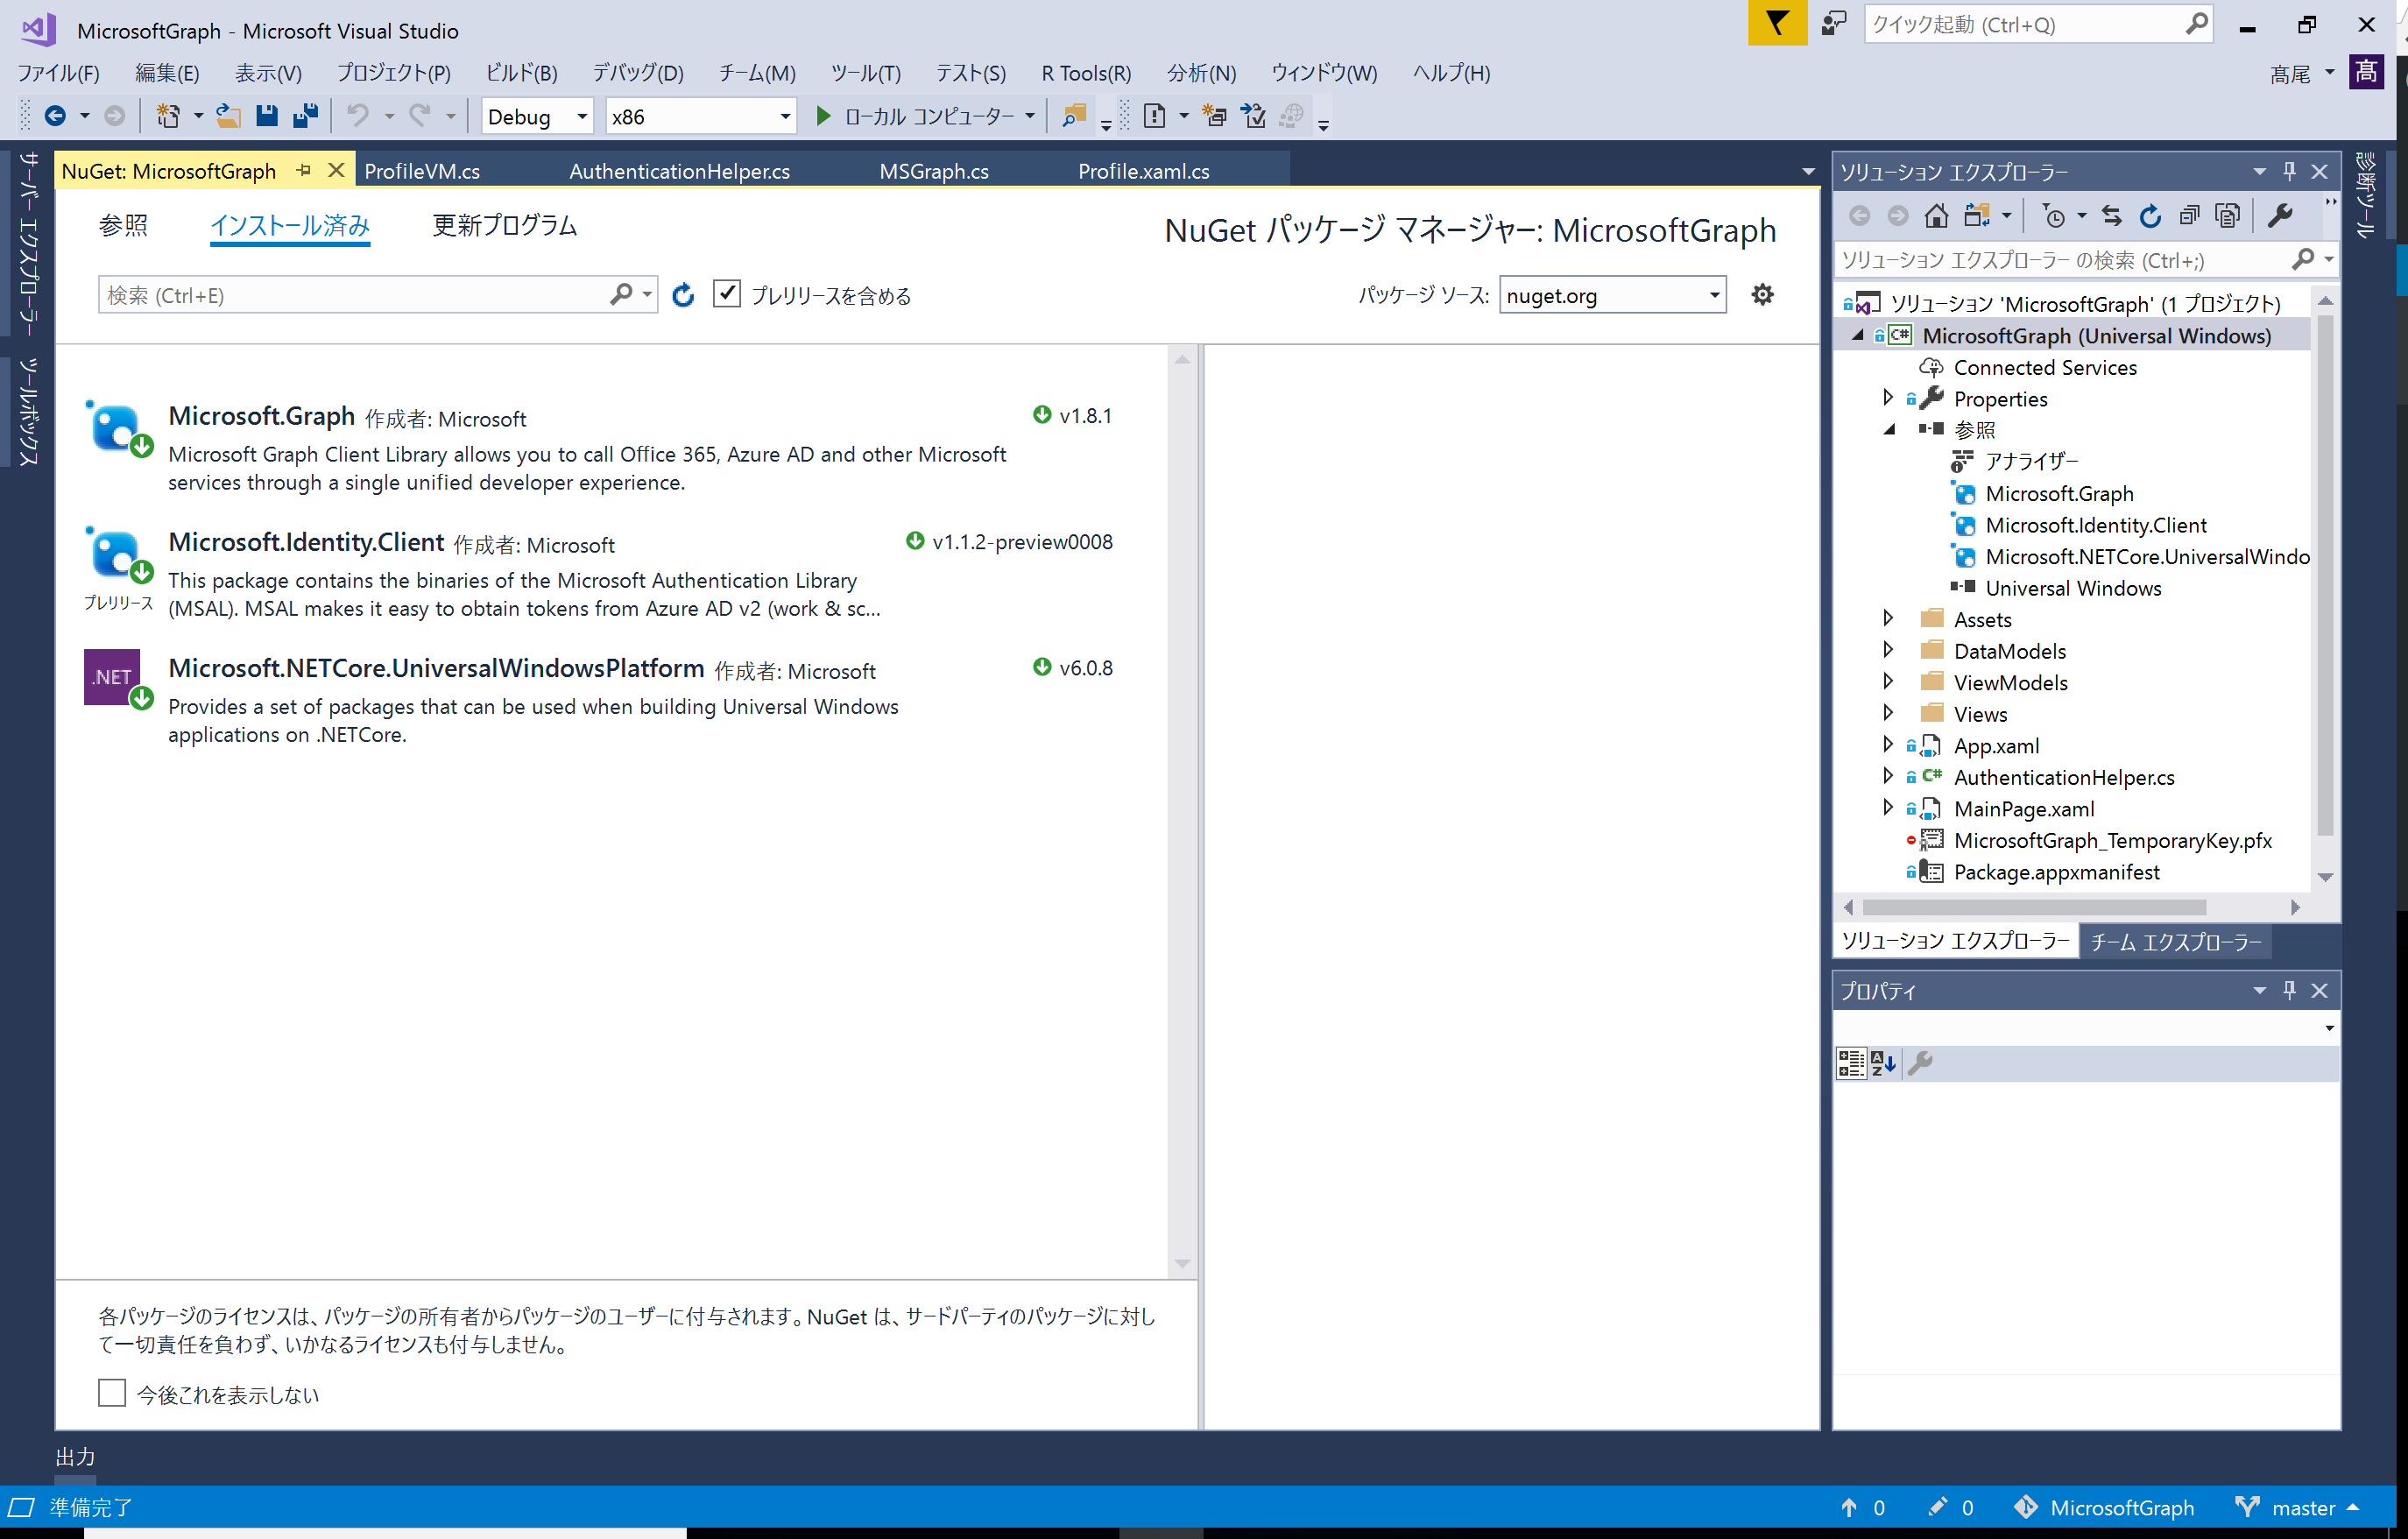
Task: Switch to the AuthenticationHelper.cs tab
Action: click(x=680, y=171)
